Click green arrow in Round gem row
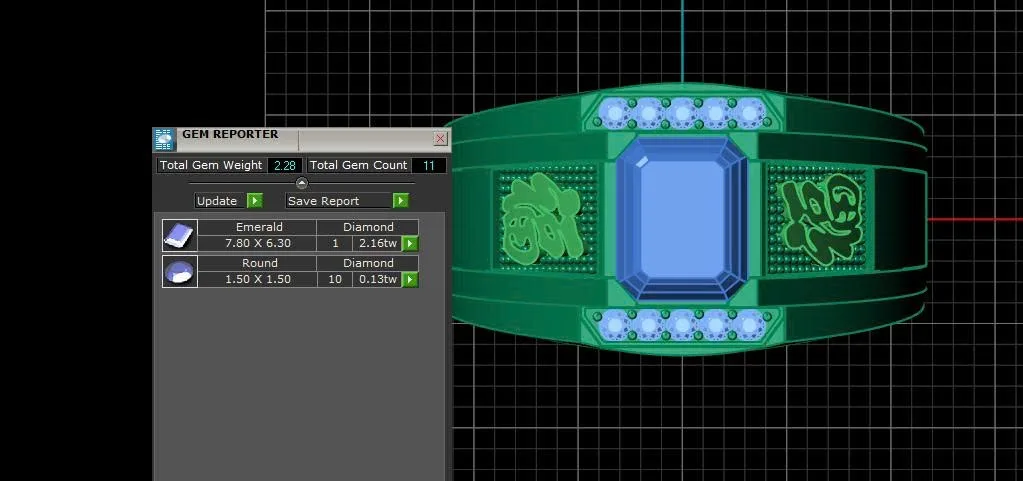This screenshot has height=481, width=1023. [x=410, y=279]
